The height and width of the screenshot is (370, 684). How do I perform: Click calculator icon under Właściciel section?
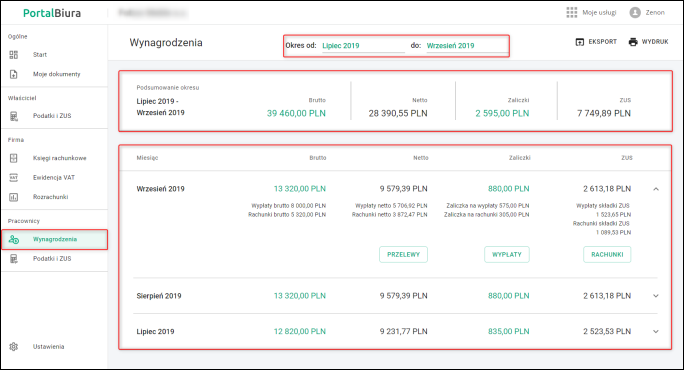click(14, 116)
